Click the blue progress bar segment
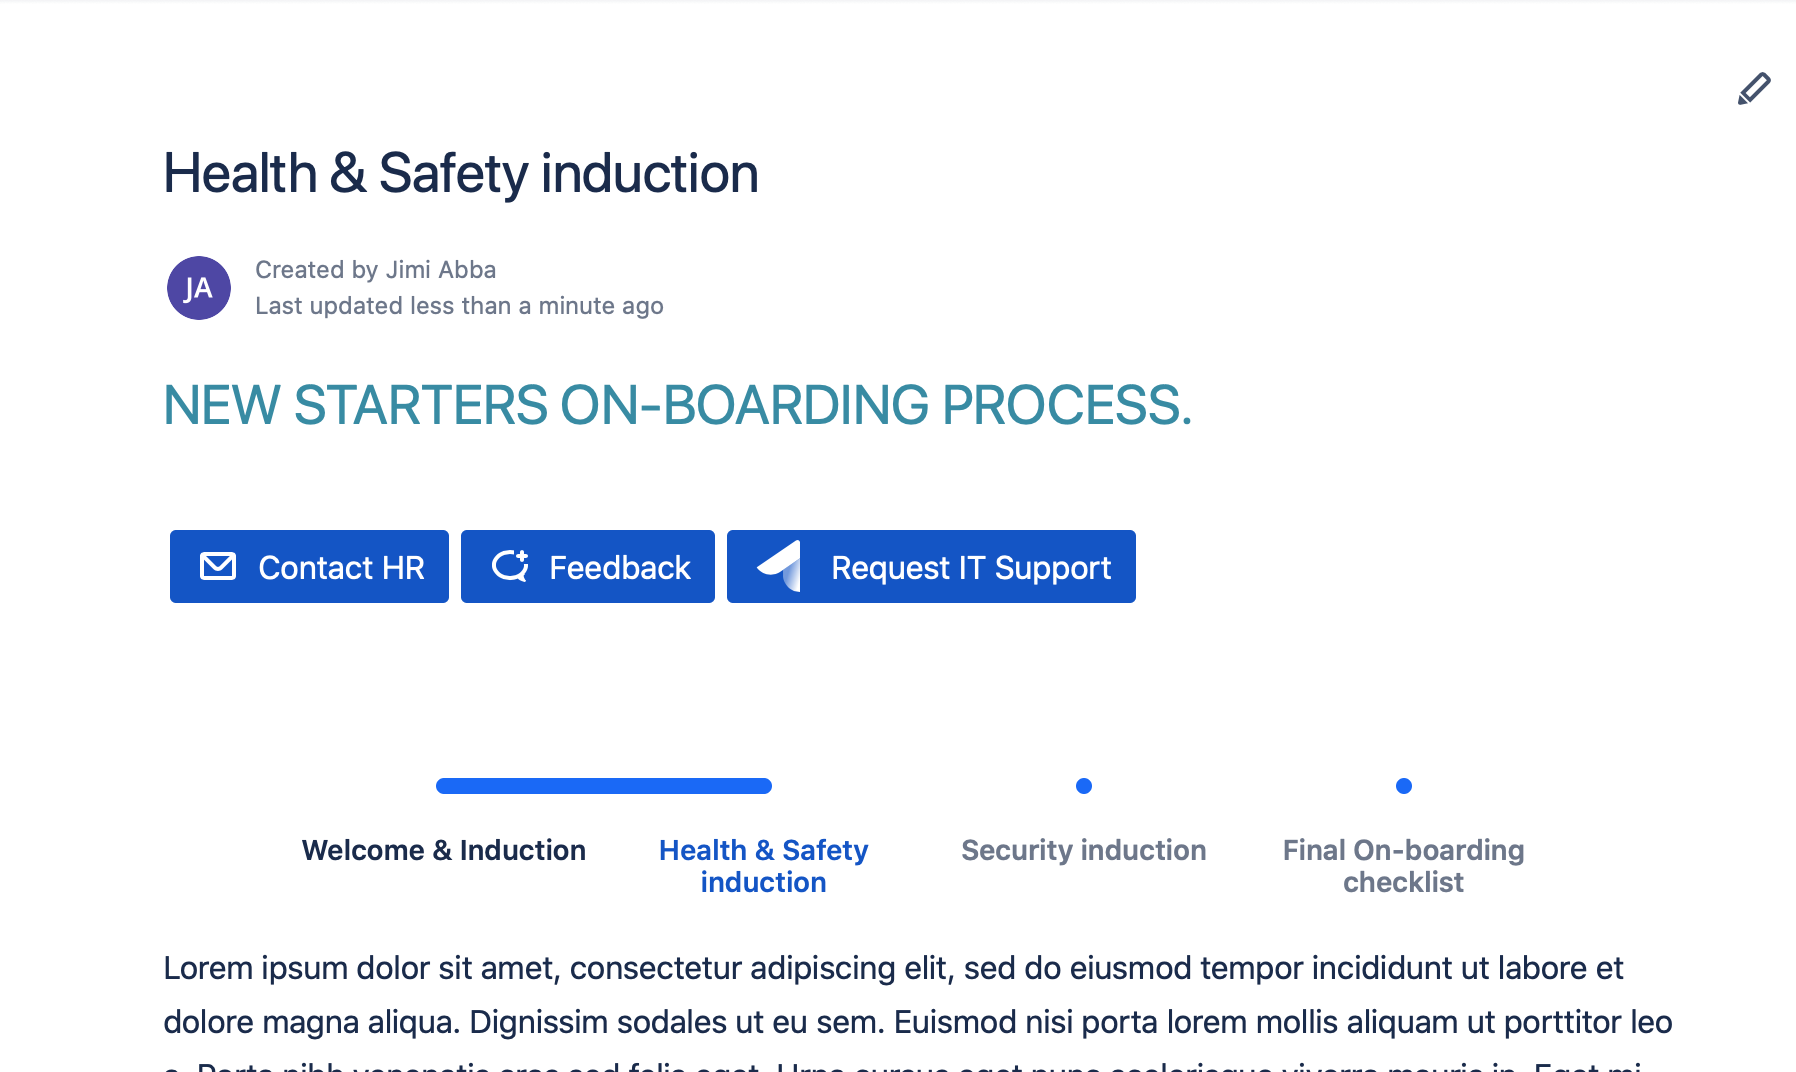This screenshot has width=1796, height=1072. click(x=604, y=786)
